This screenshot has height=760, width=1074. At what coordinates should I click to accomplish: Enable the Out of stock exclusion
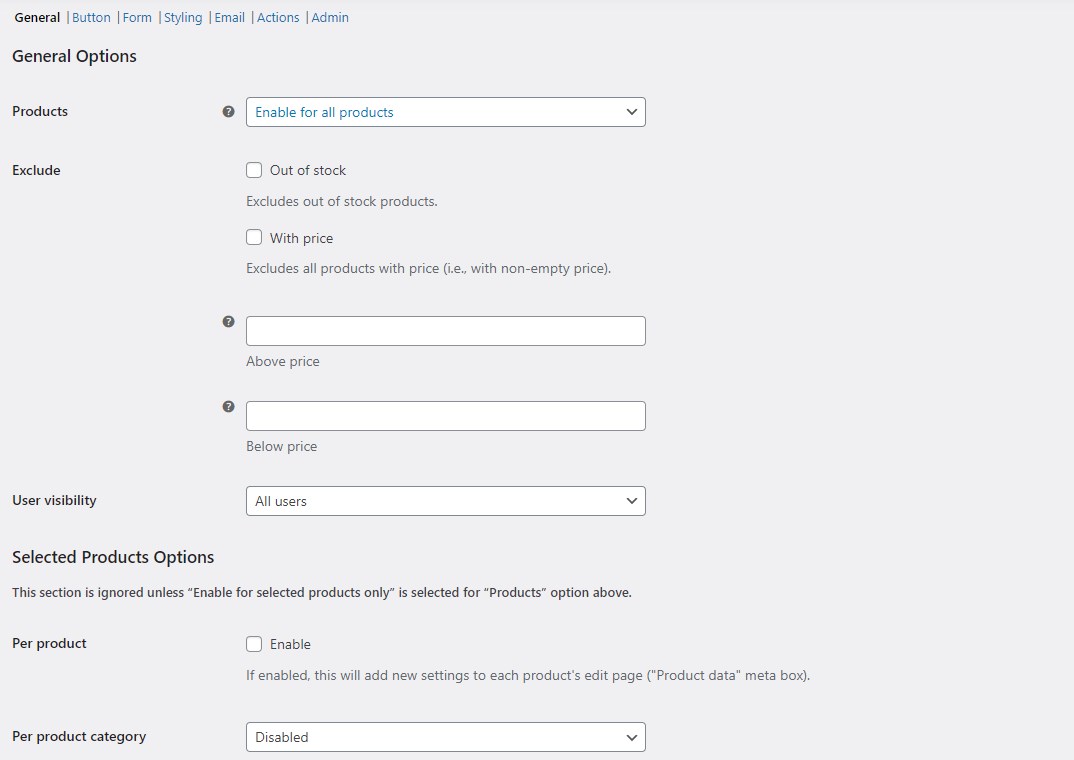click(254, 170)
